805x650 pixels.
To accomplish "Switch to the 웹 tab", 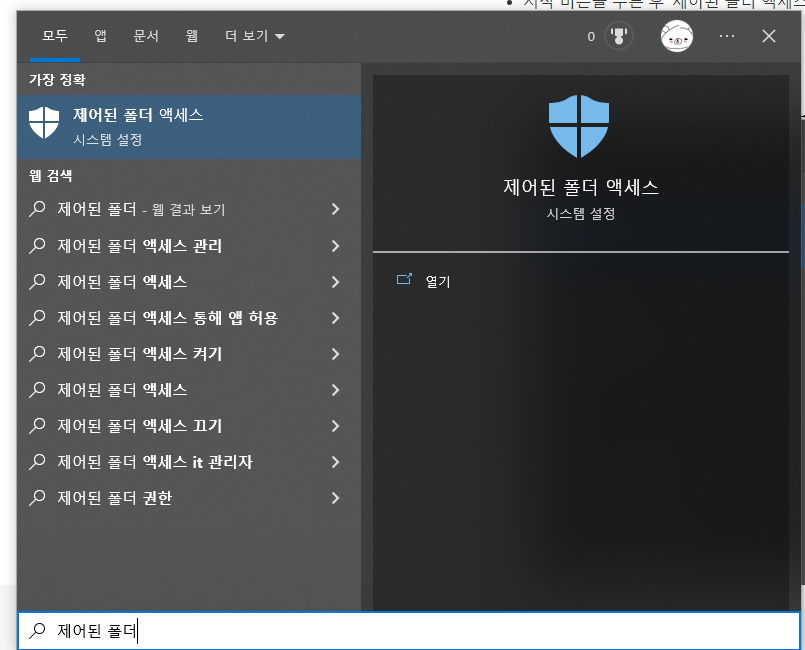I will point(191,36).
